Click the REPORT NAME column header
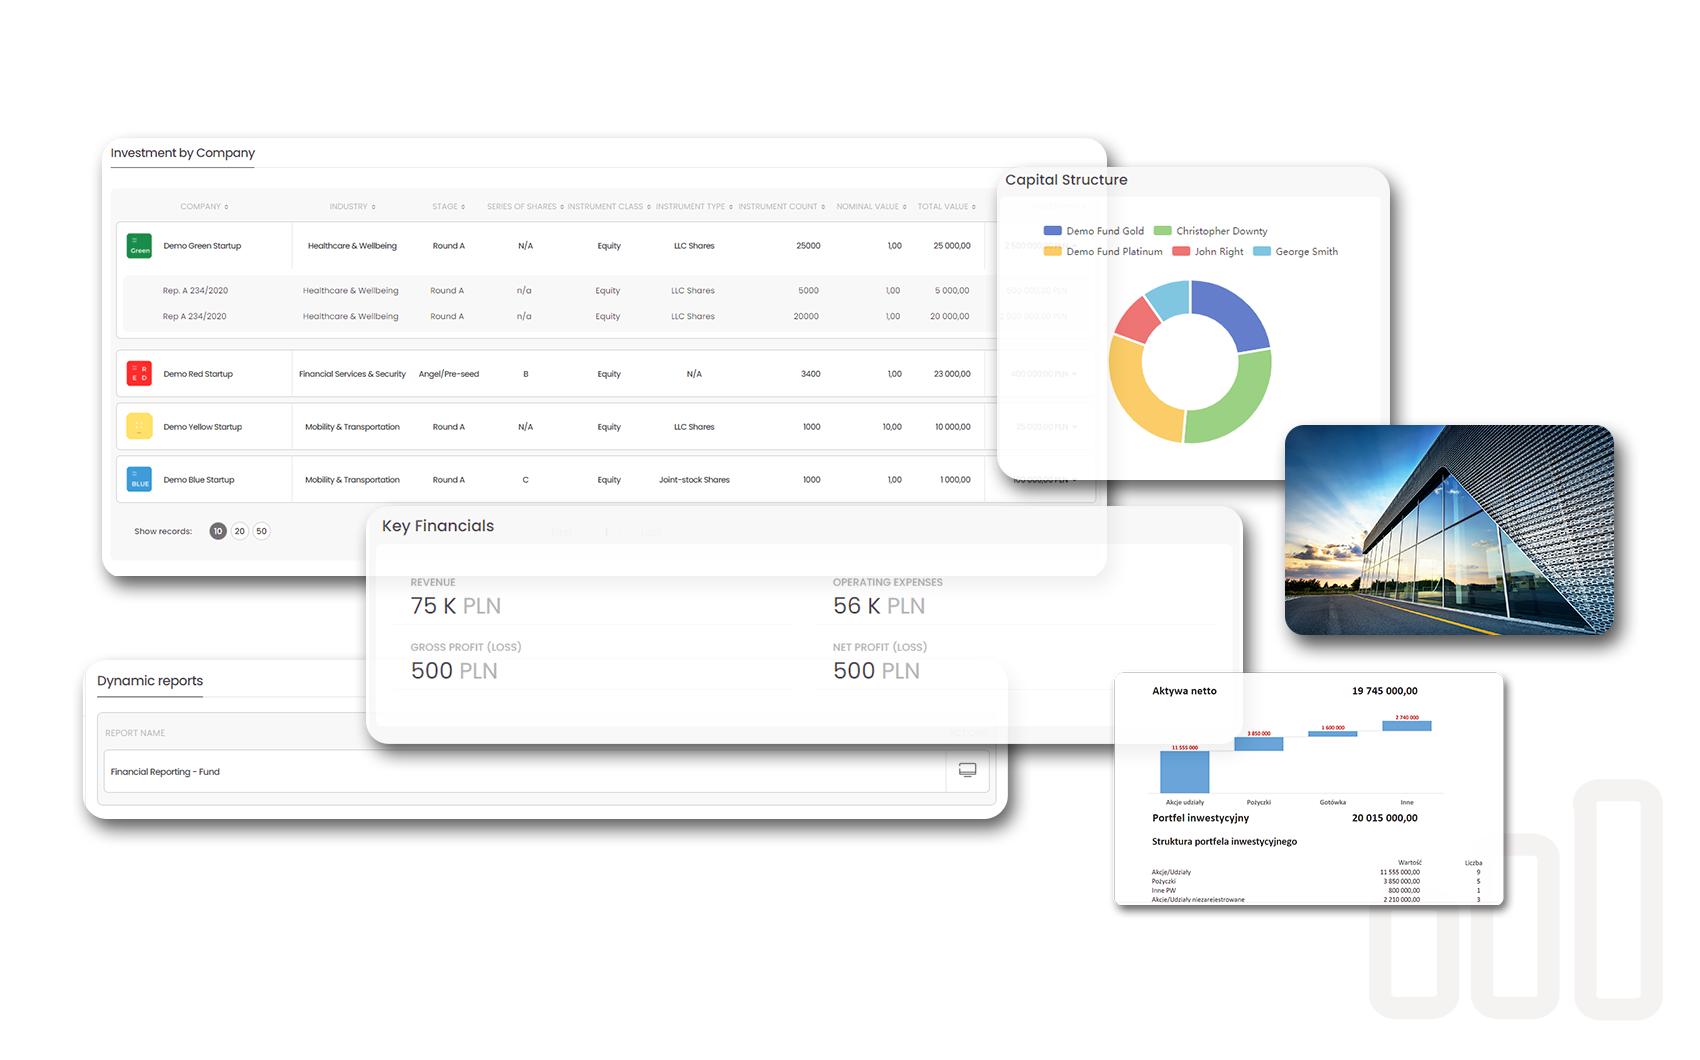Image resolution: width=1700 pixels, height=1060 pixels. (135, 733)
